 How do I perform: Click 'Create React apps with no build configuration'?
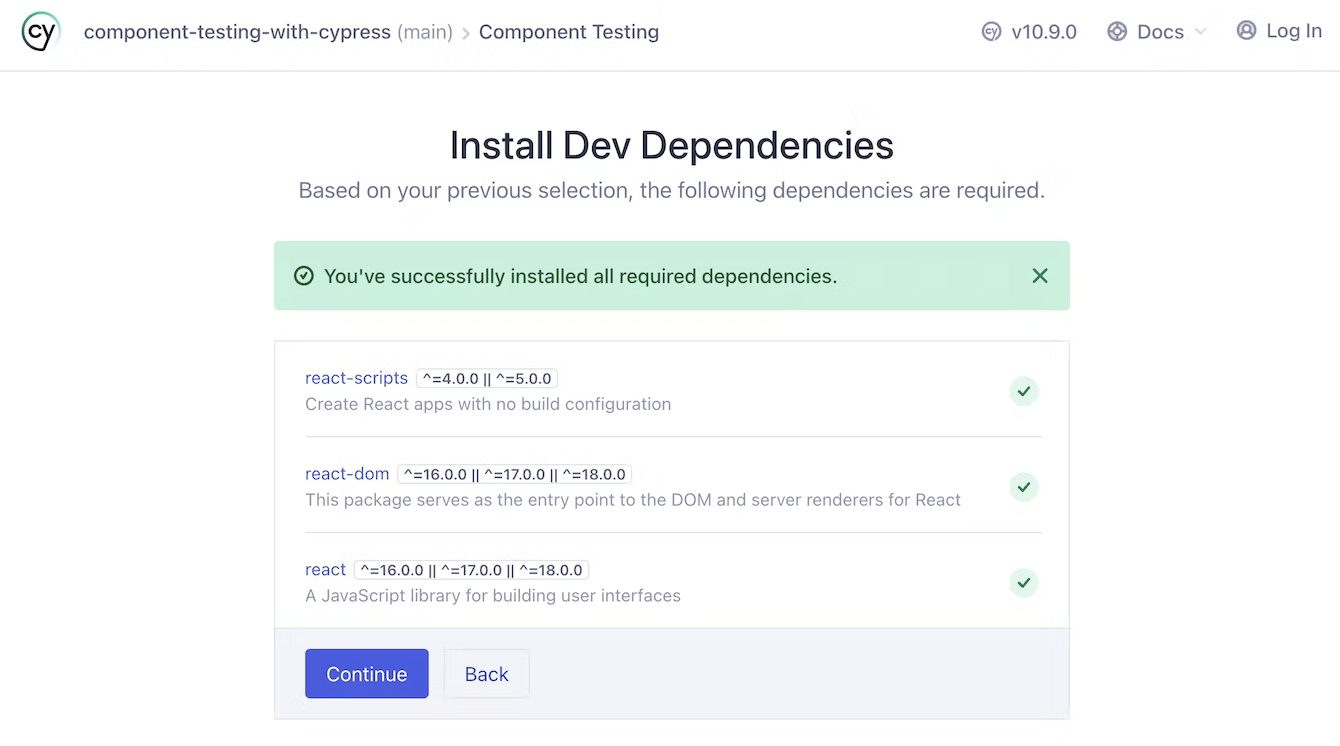(x=488, y=404)
